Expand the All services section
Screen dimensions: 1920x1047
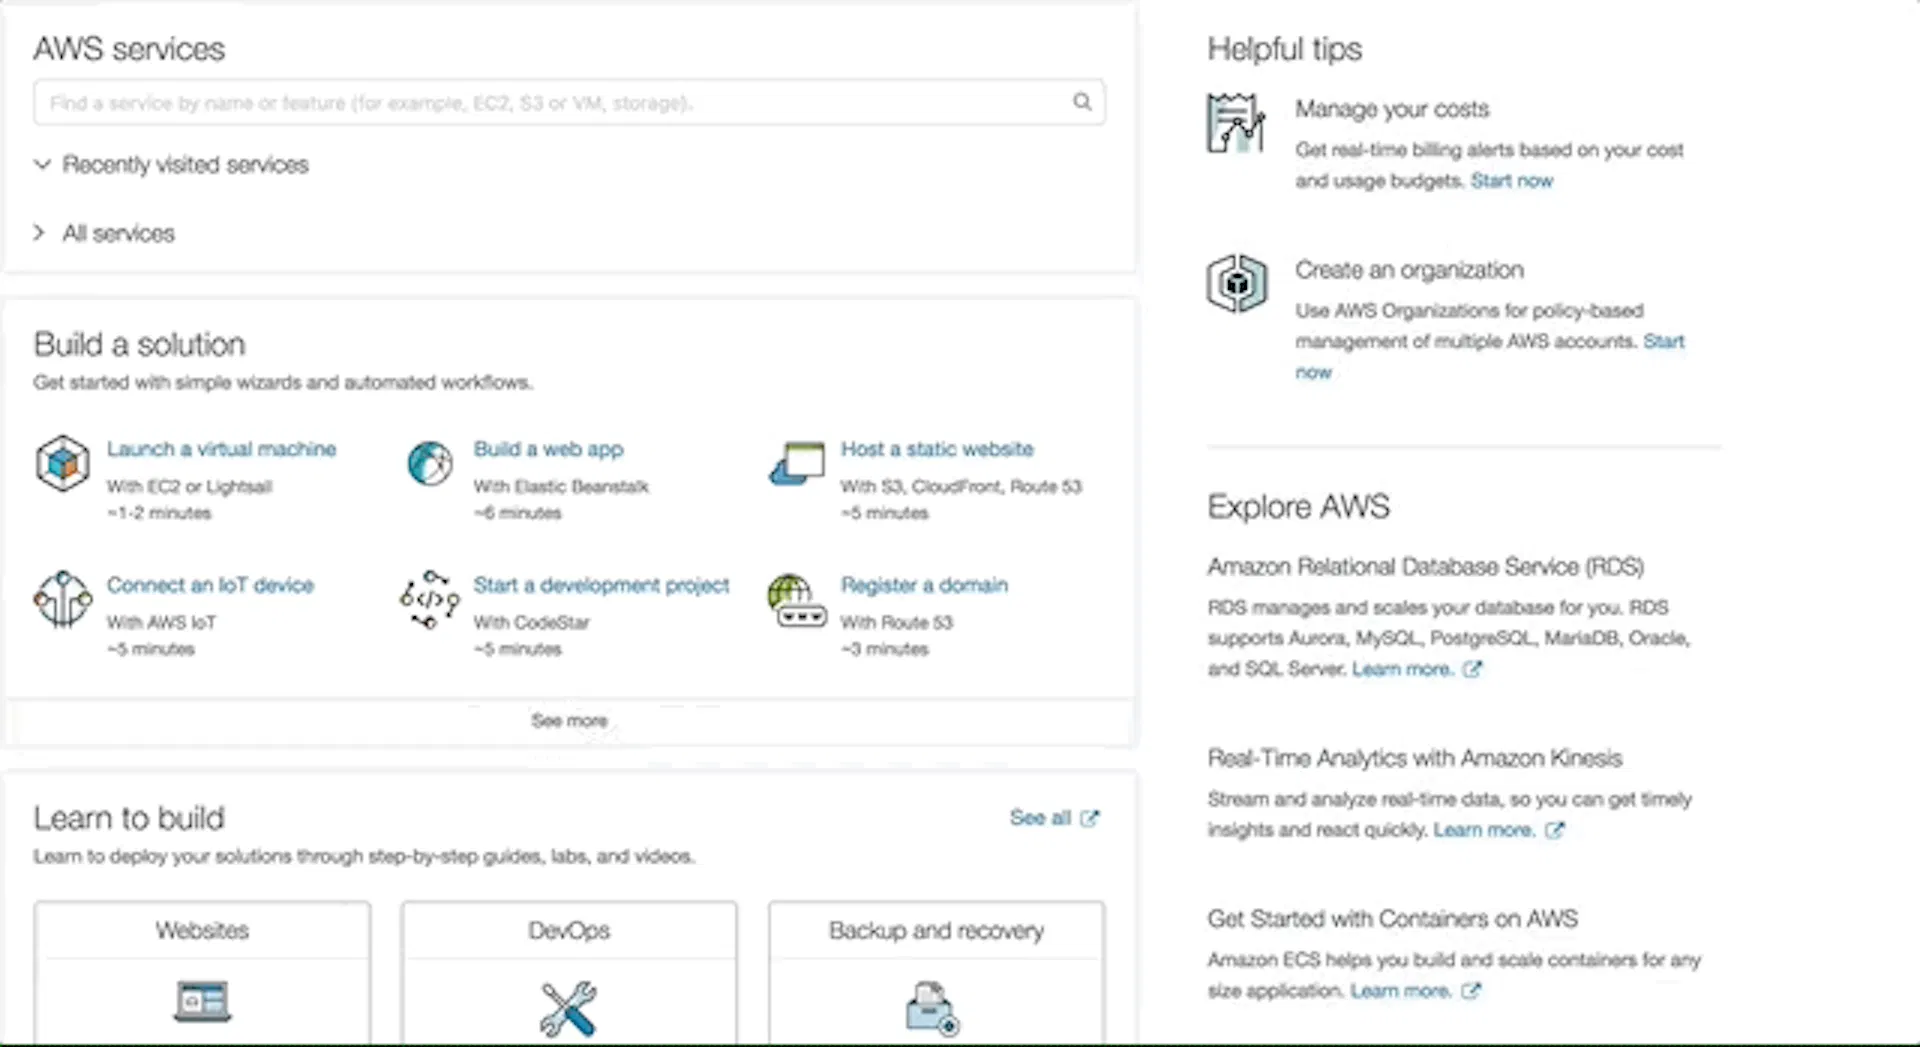pyautogui.click(x=39, y=233)
